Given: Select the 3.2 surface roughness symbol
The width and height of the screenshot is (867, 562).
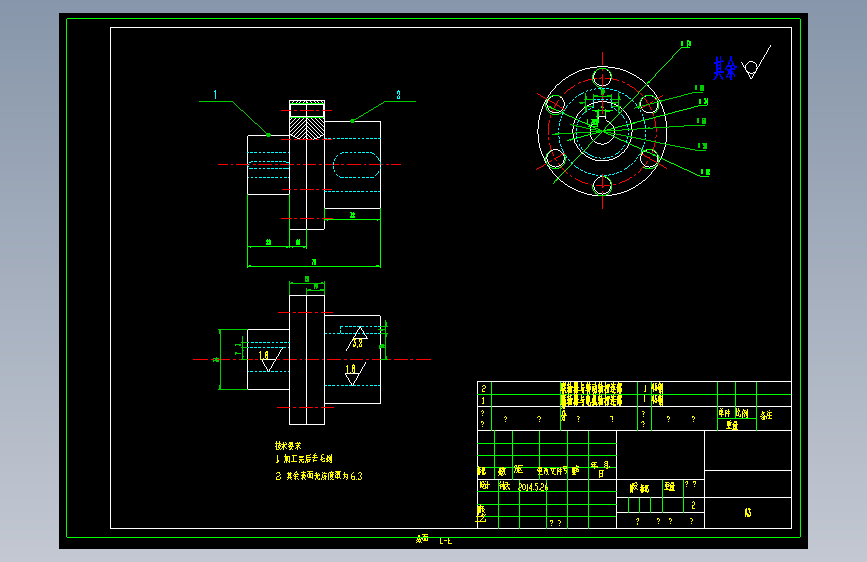Looking at the screenshot, I should [x=357, y=339].
